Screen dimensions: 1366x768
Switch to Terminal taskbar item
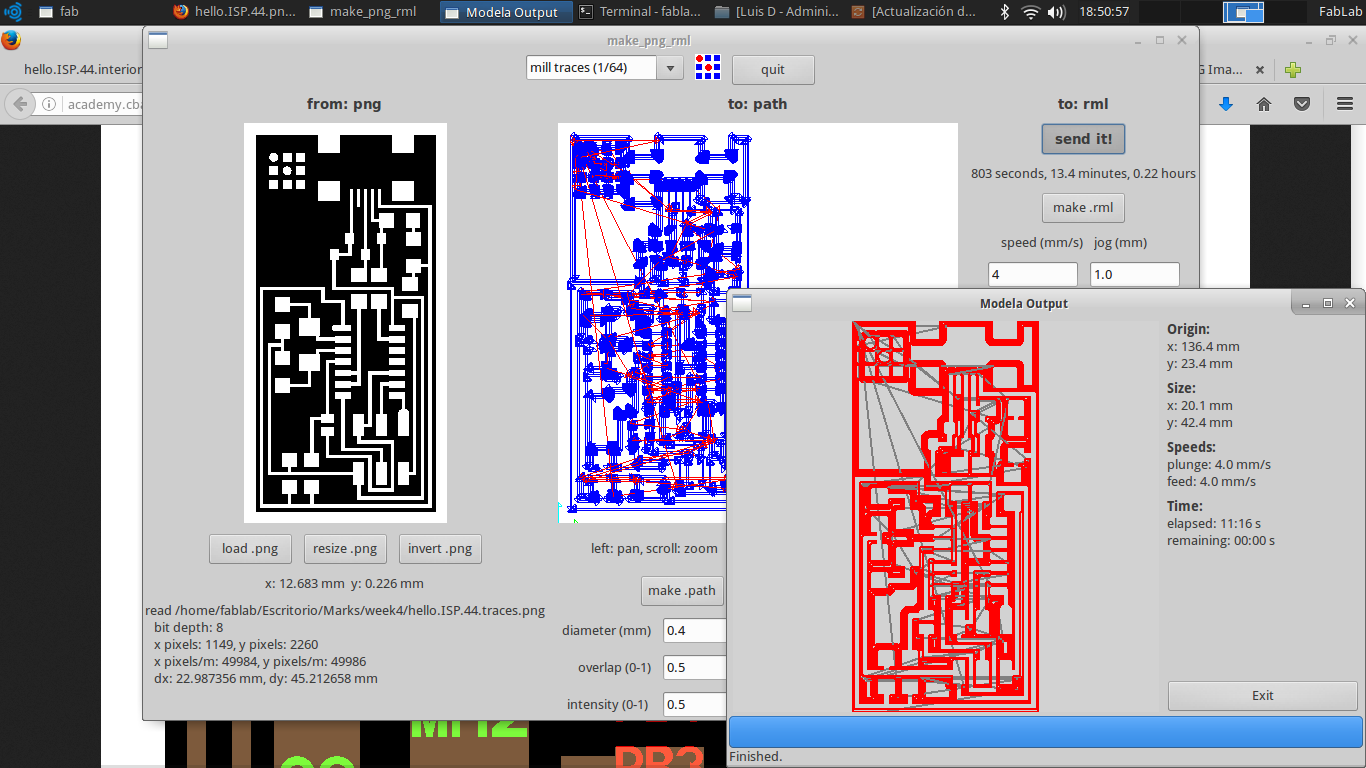click(640, 12)
